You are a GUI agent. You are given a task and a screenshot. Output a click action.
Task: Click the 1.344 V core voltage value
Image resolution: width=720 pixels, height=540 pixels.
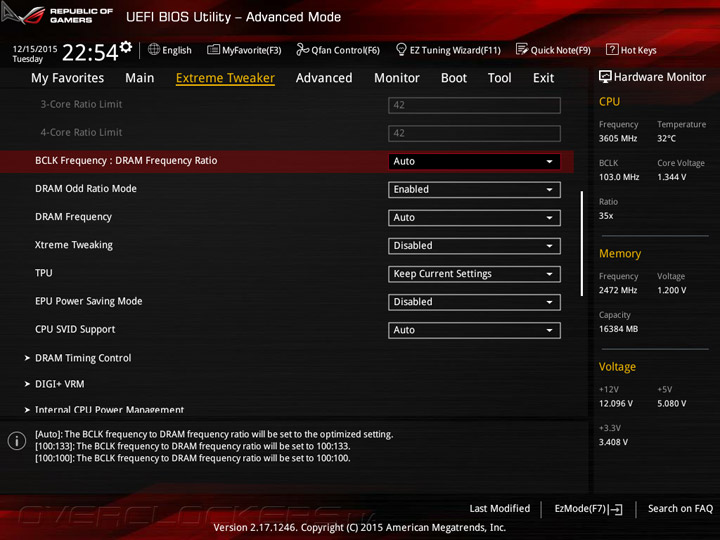coord(671,177)
